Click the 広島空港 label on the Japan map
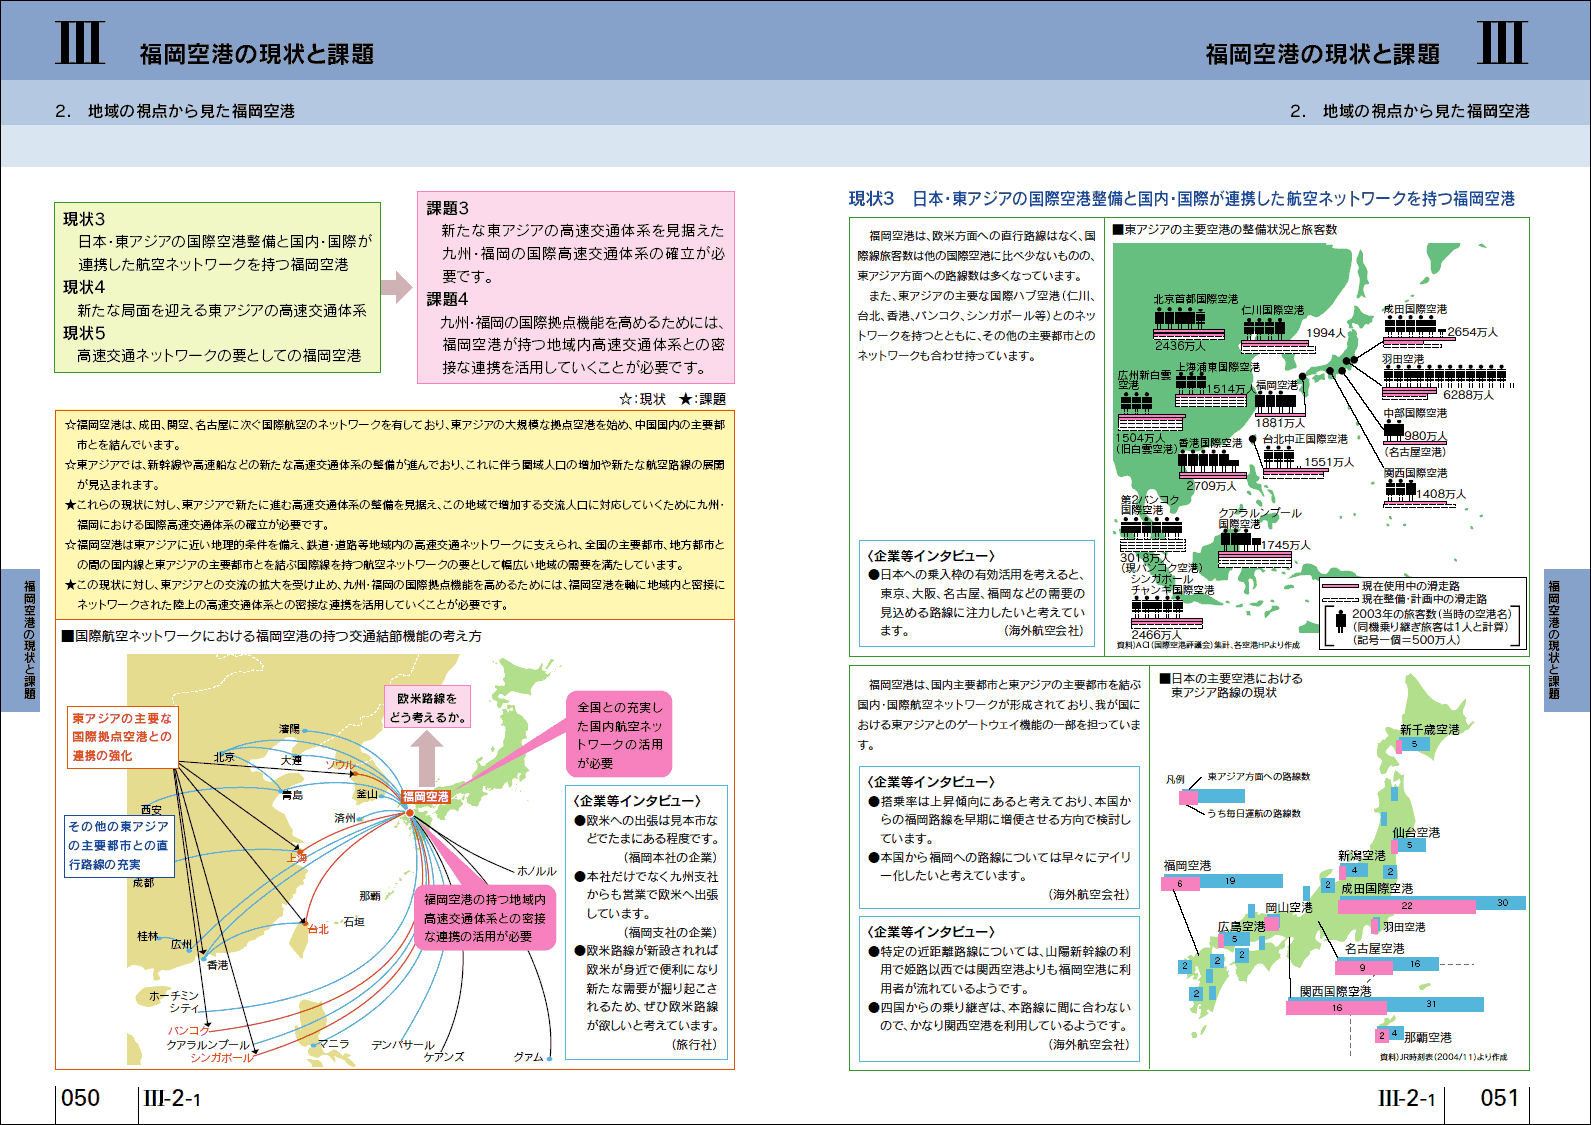1591x1125 pixels. (x=1242, y=926)
